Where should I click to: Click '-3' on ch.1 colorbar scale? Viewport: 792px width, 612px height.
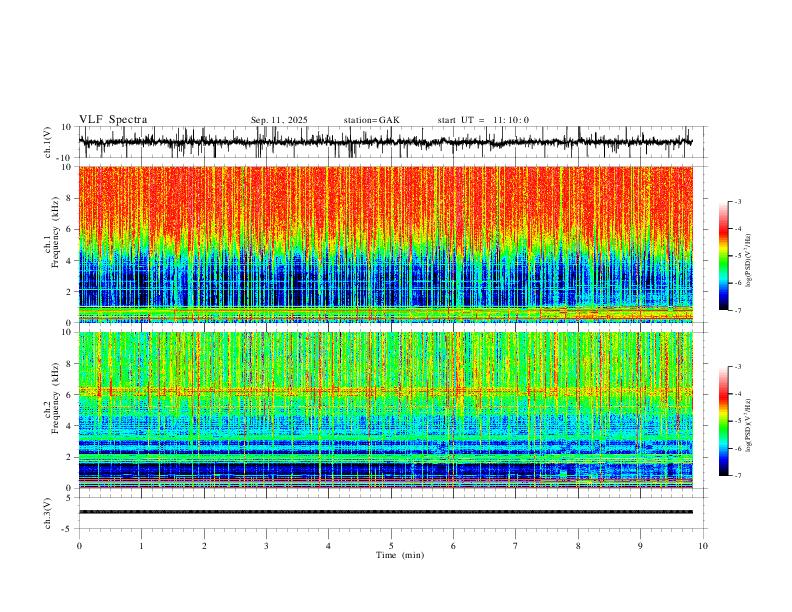tap(737, 201)
